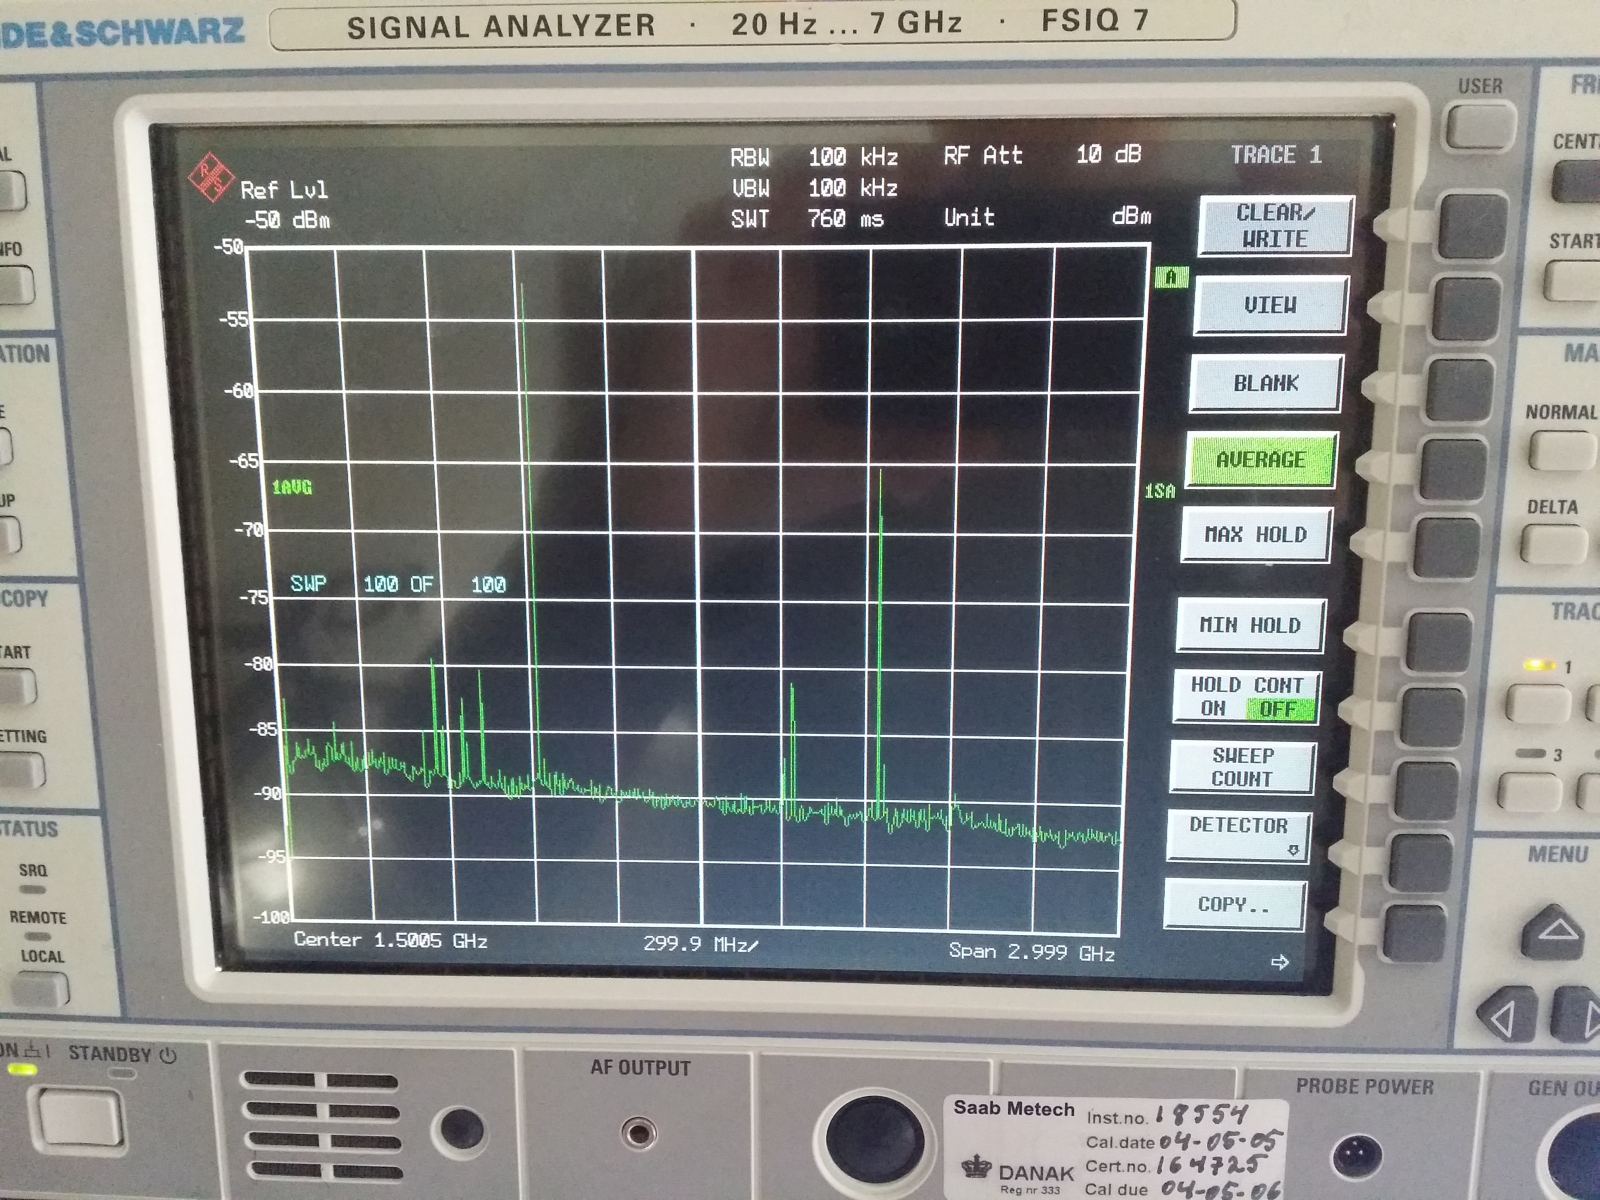The height and width of the screenshot is (1200, 1600).
Task: Select the Ref Lvl -50 dBm readout
Action: tap(285, 204)
